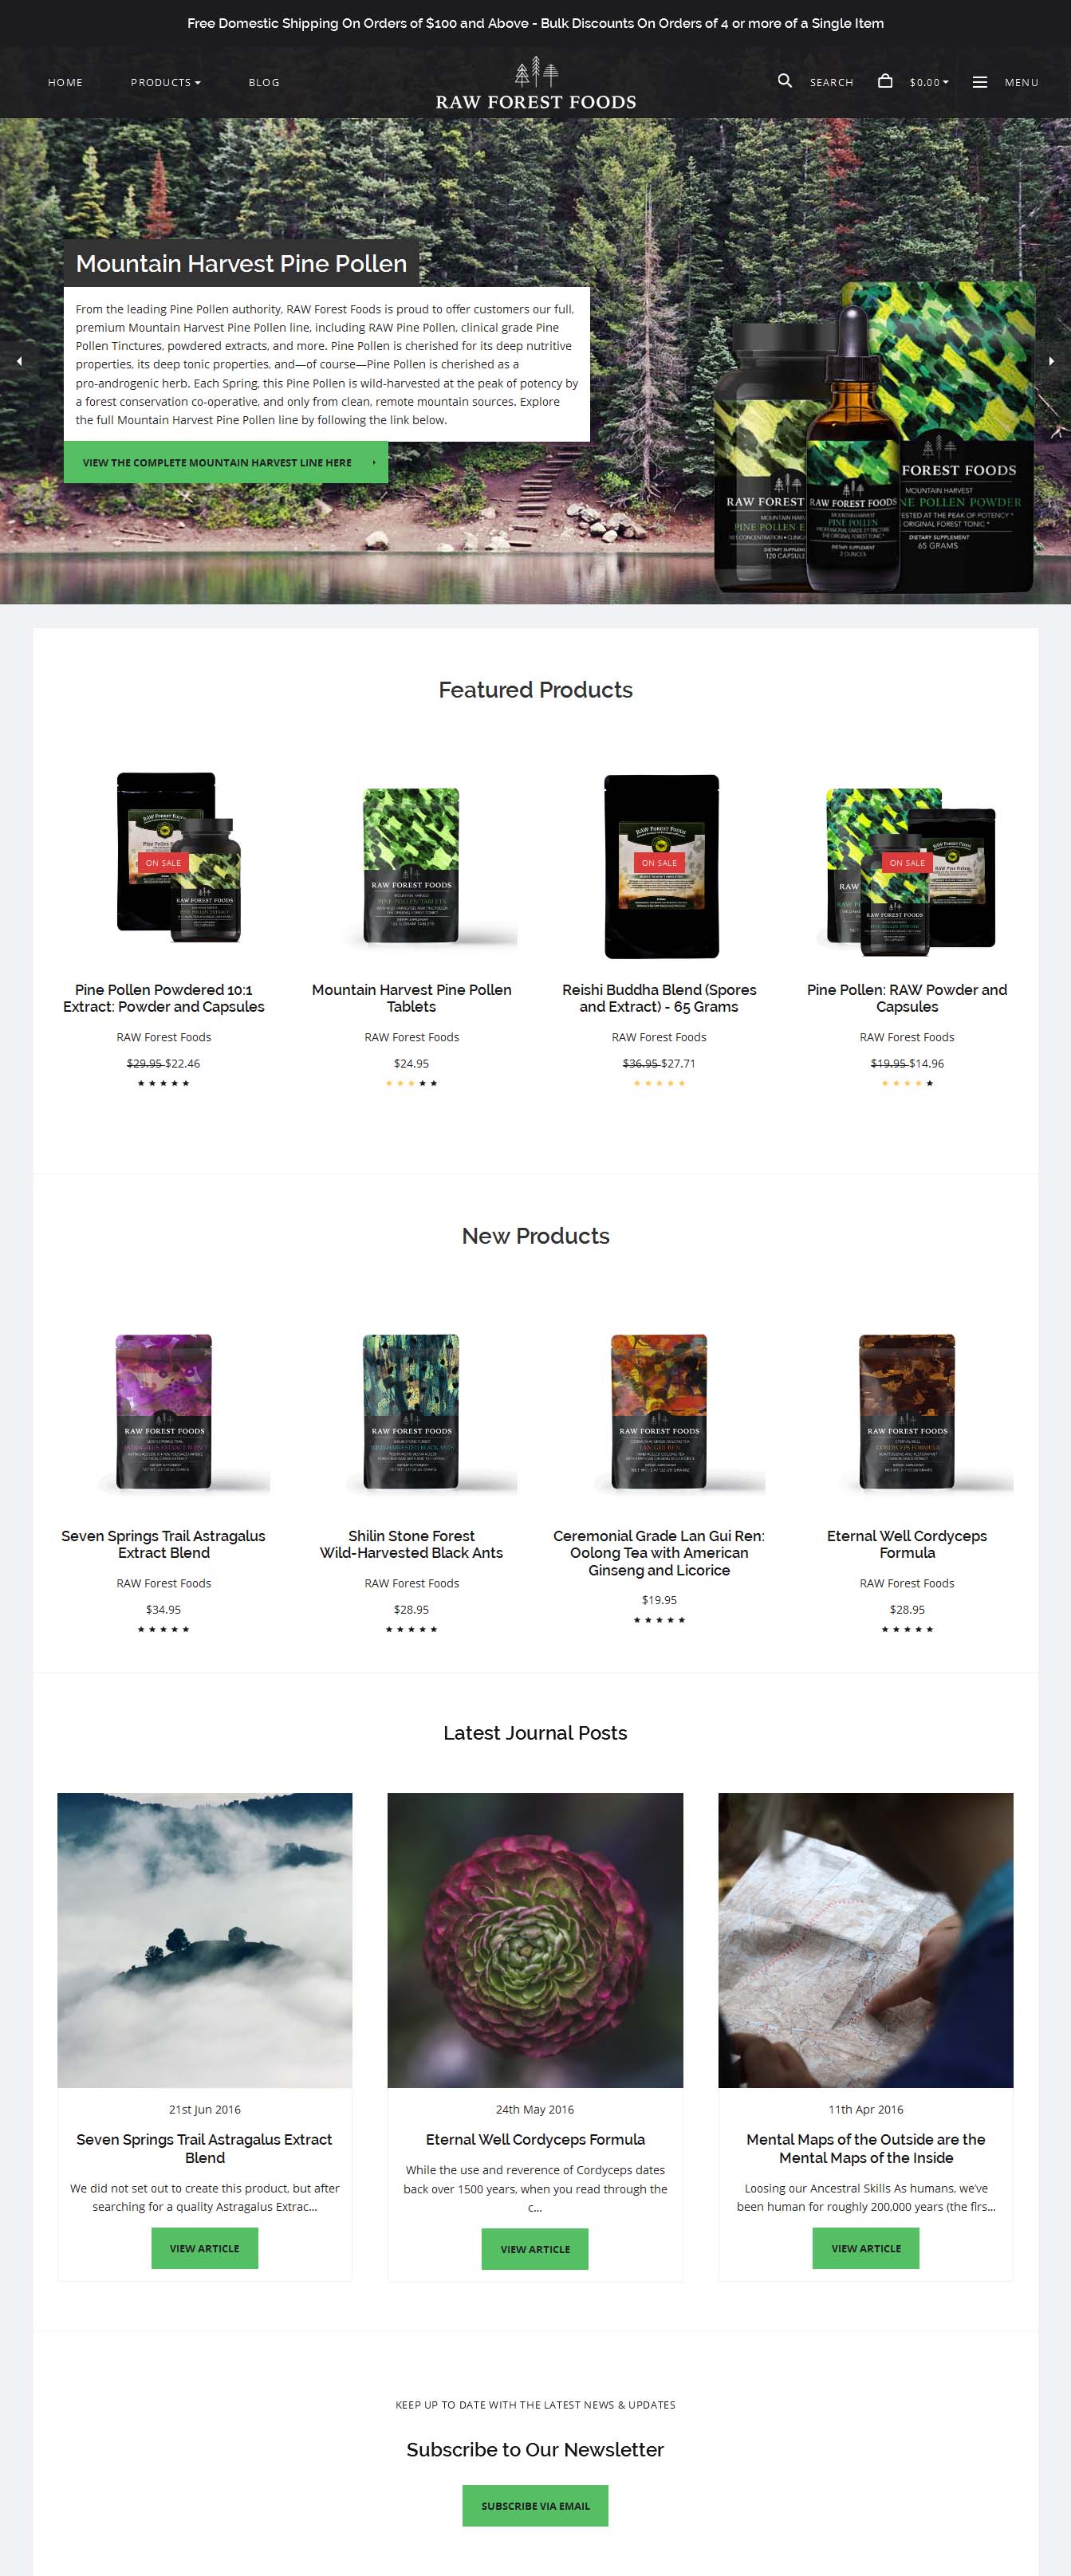Open Shilin Stone Forest Black Ants product link
1071x2576 pixels.
[411, 1544]
